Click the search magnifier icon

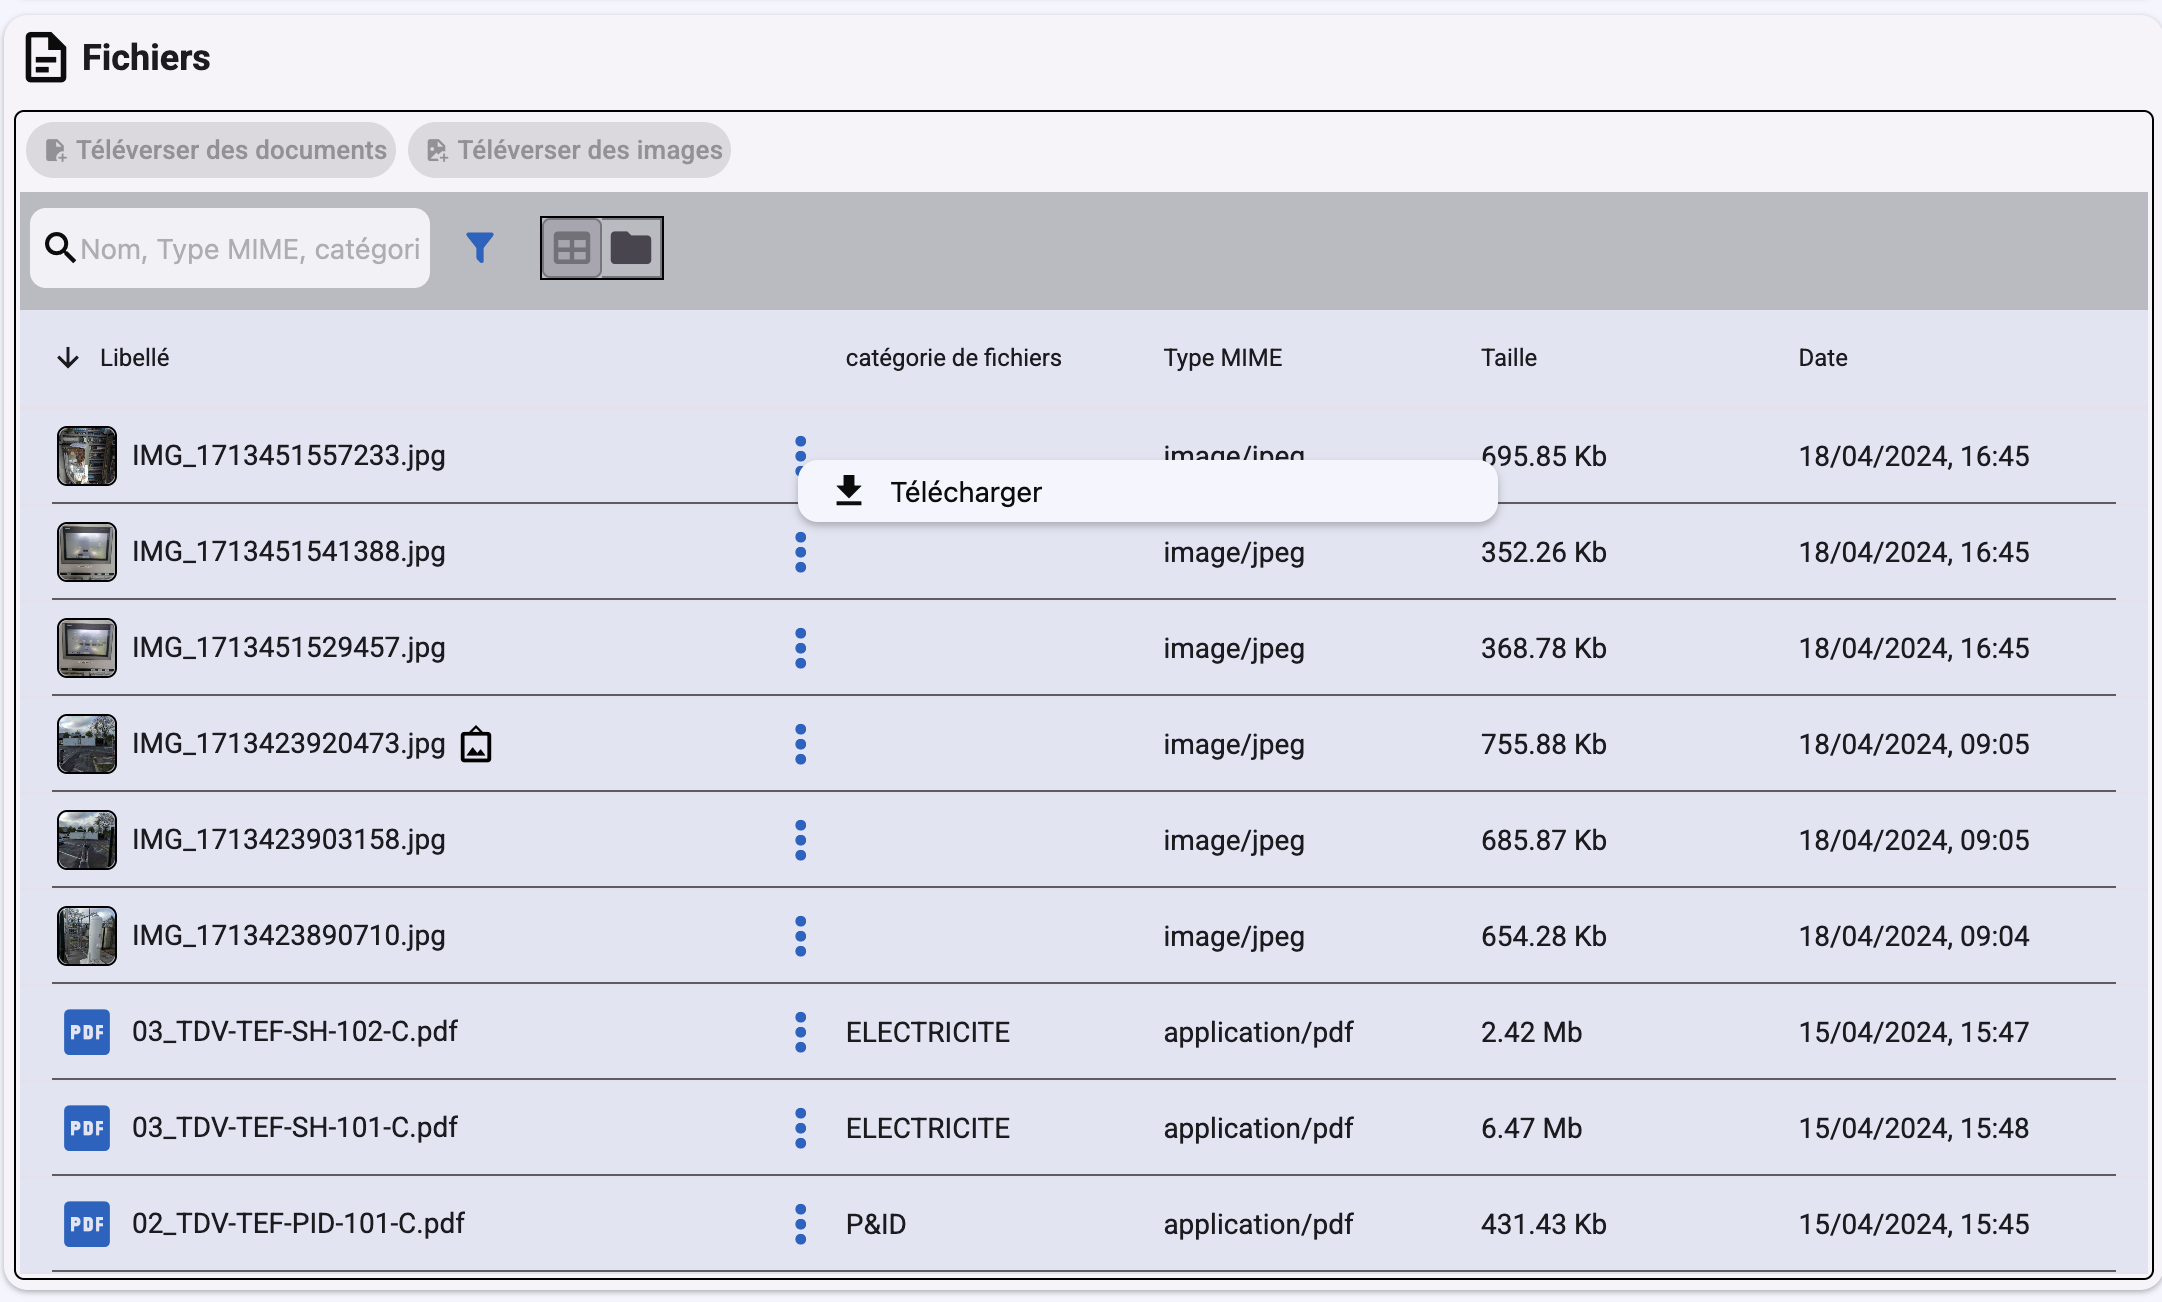pos(60,248)
